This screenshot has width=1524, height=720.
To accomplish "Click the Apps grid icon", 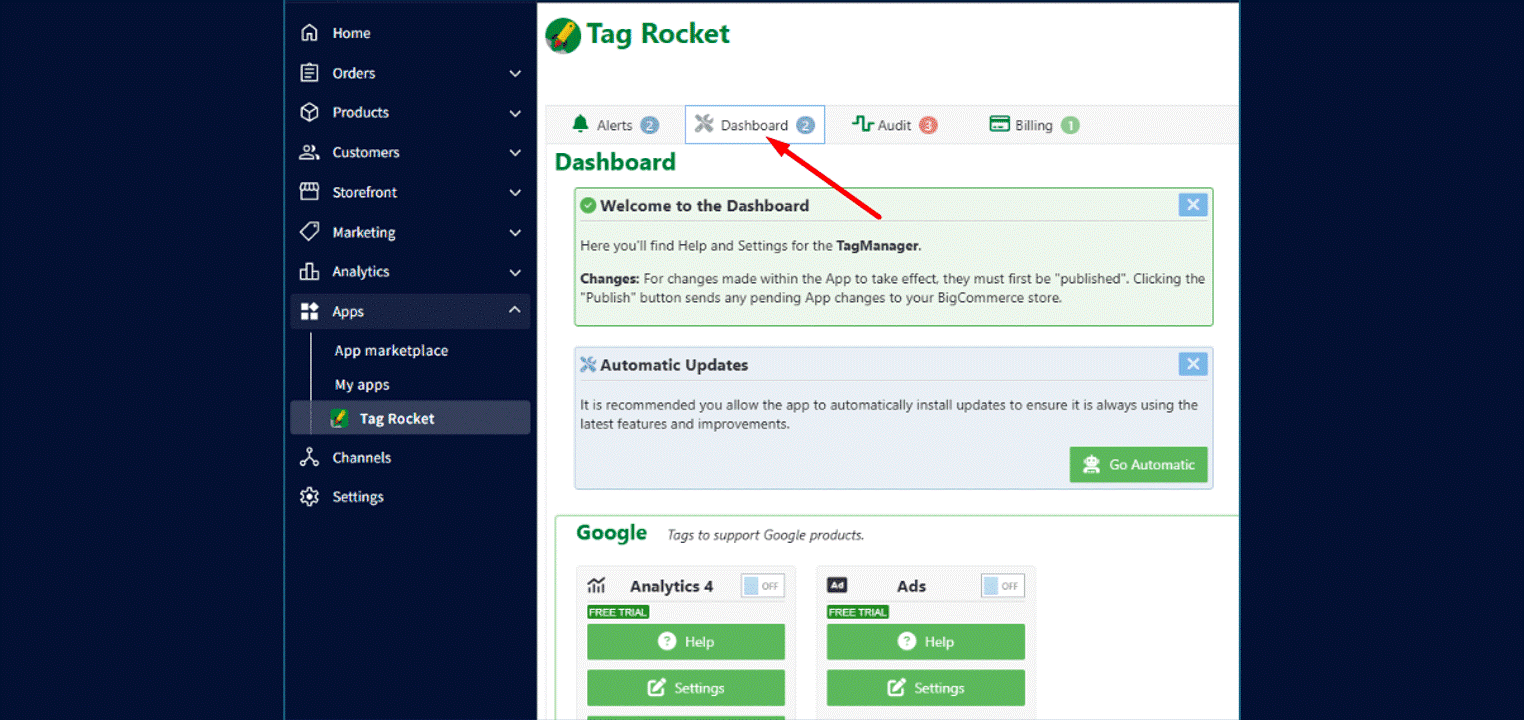I will click(x=310, y=311).
